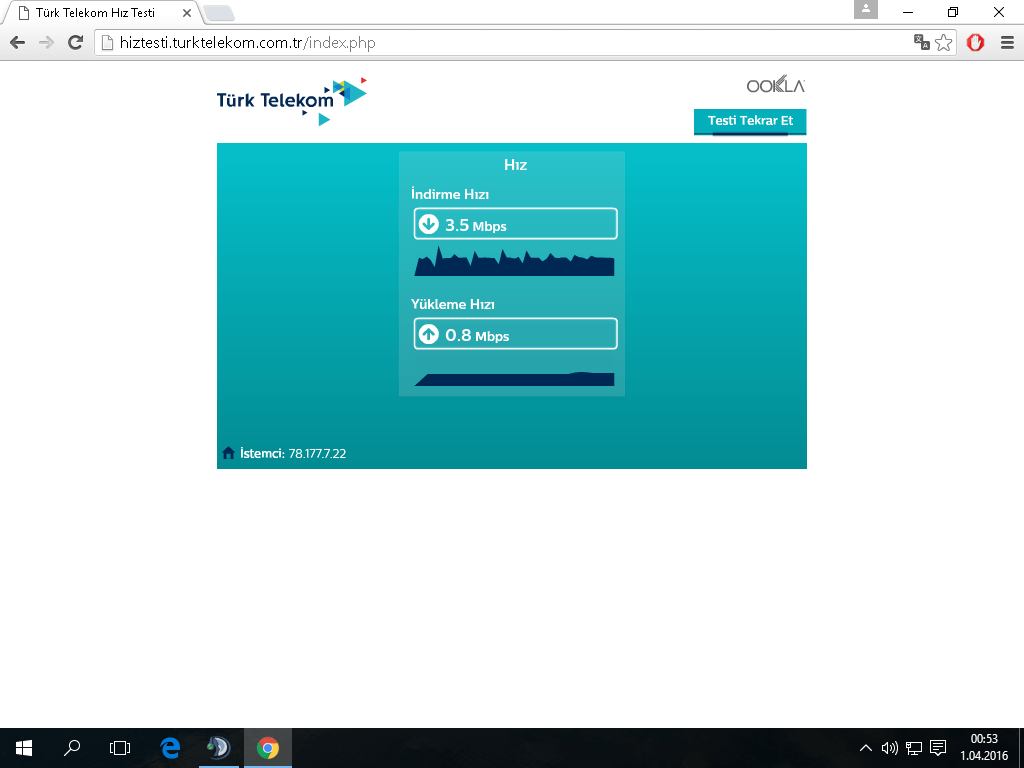This screenshot has height=768, width=1024.
Task: Launch Microsoft Edge from the taskbar
Action: [170, 748]
